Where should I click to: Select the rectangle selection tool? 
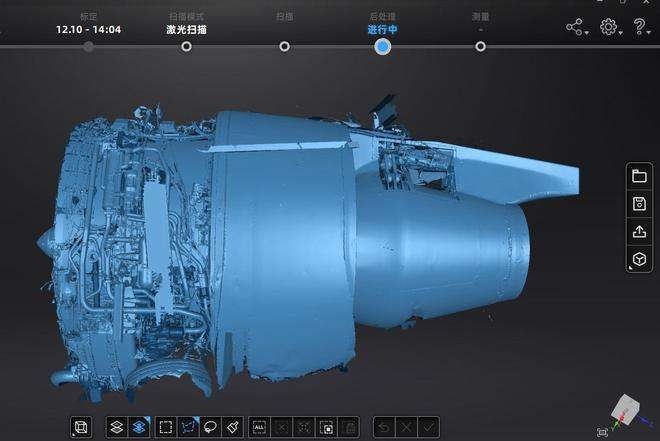(x=166, y=427)
